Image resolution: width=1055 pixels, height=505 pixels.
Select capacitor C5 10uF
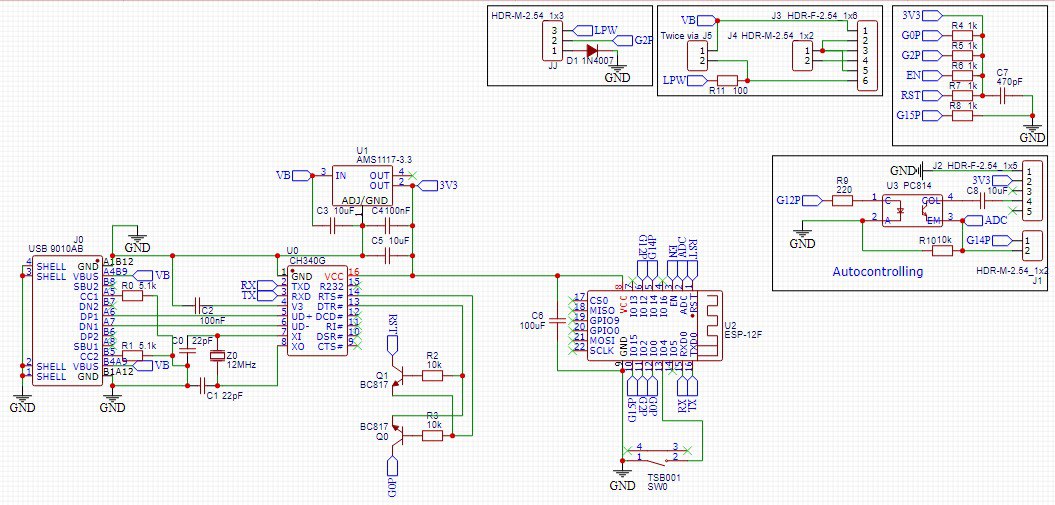pos(389,256)
